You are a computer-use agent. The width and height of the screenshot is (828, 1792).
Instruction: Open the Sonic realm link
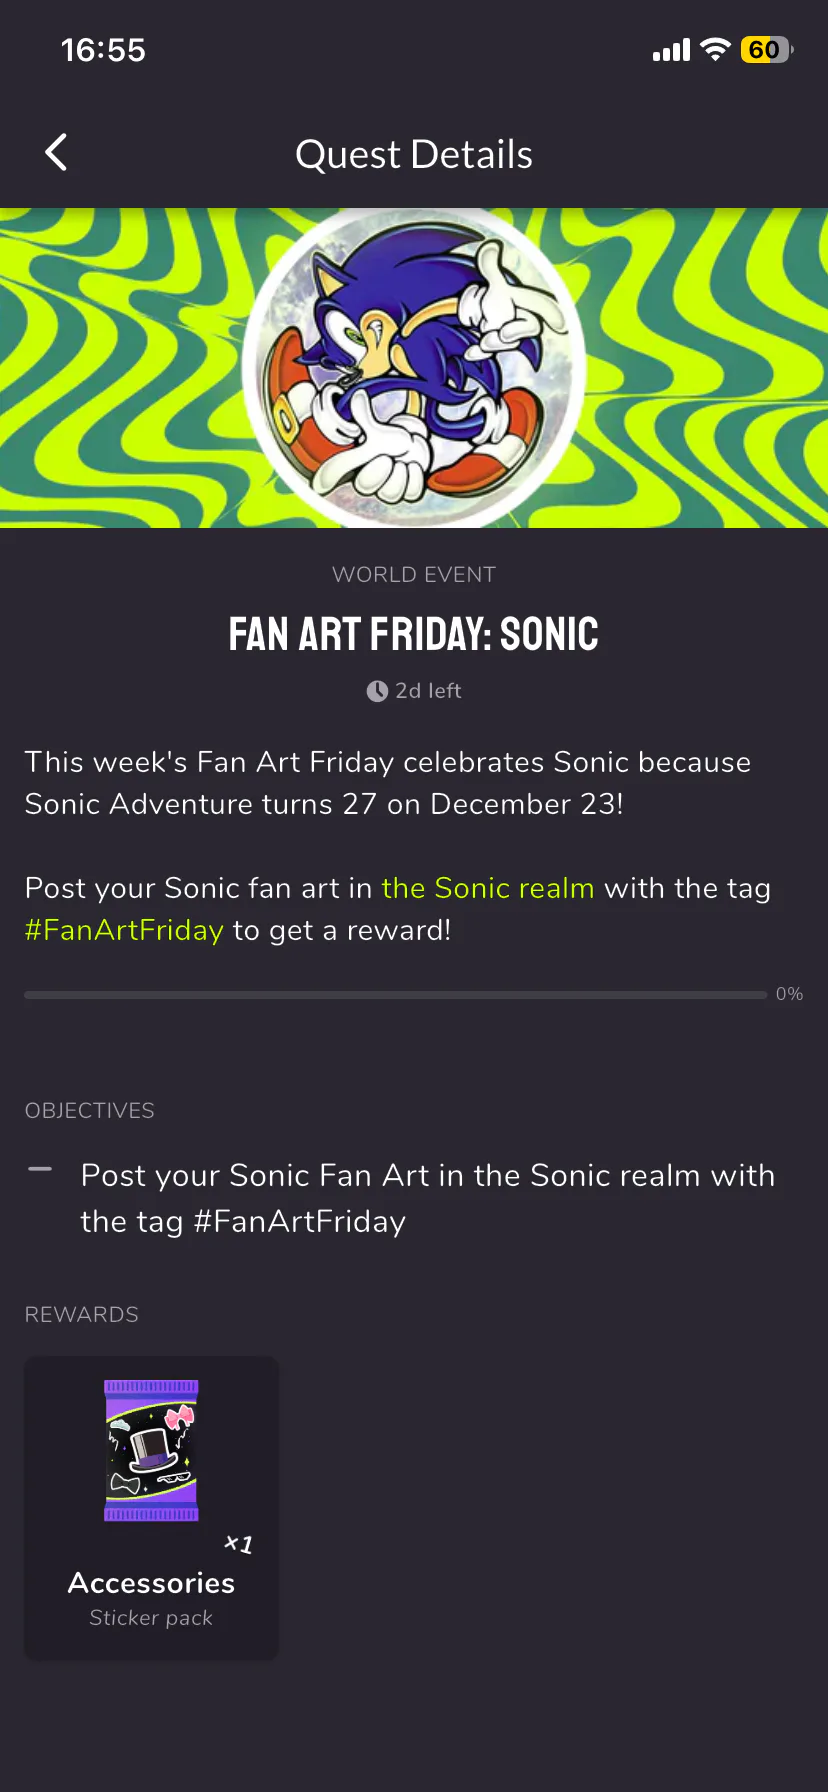point(488,888)
